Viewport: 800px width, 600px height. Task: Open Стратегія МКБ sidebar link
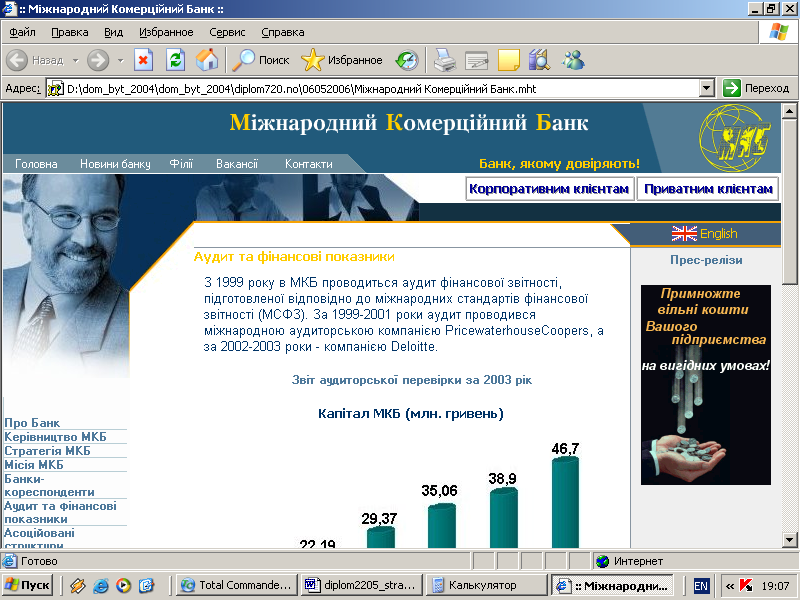pyautogui.click(x=47, y=451)
